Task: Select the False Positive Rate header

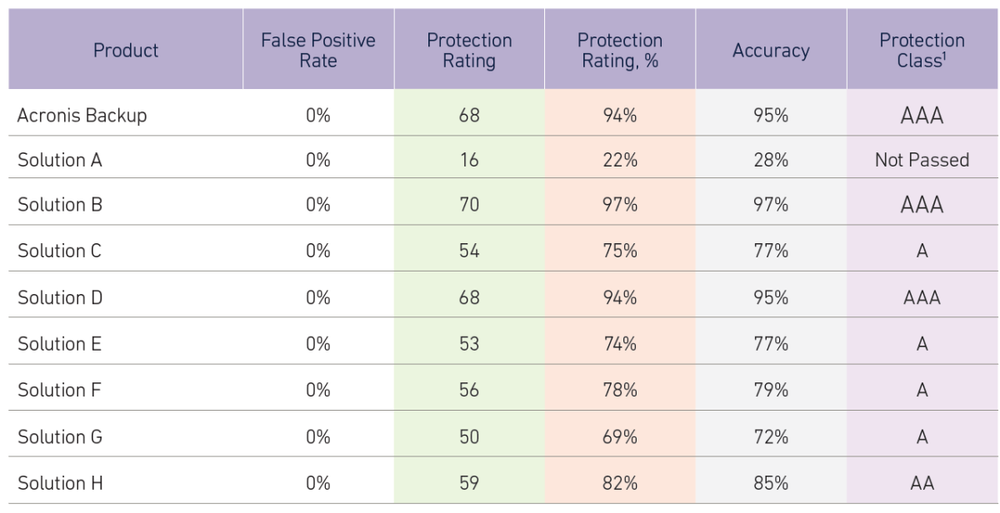Action: coord(318,50)
